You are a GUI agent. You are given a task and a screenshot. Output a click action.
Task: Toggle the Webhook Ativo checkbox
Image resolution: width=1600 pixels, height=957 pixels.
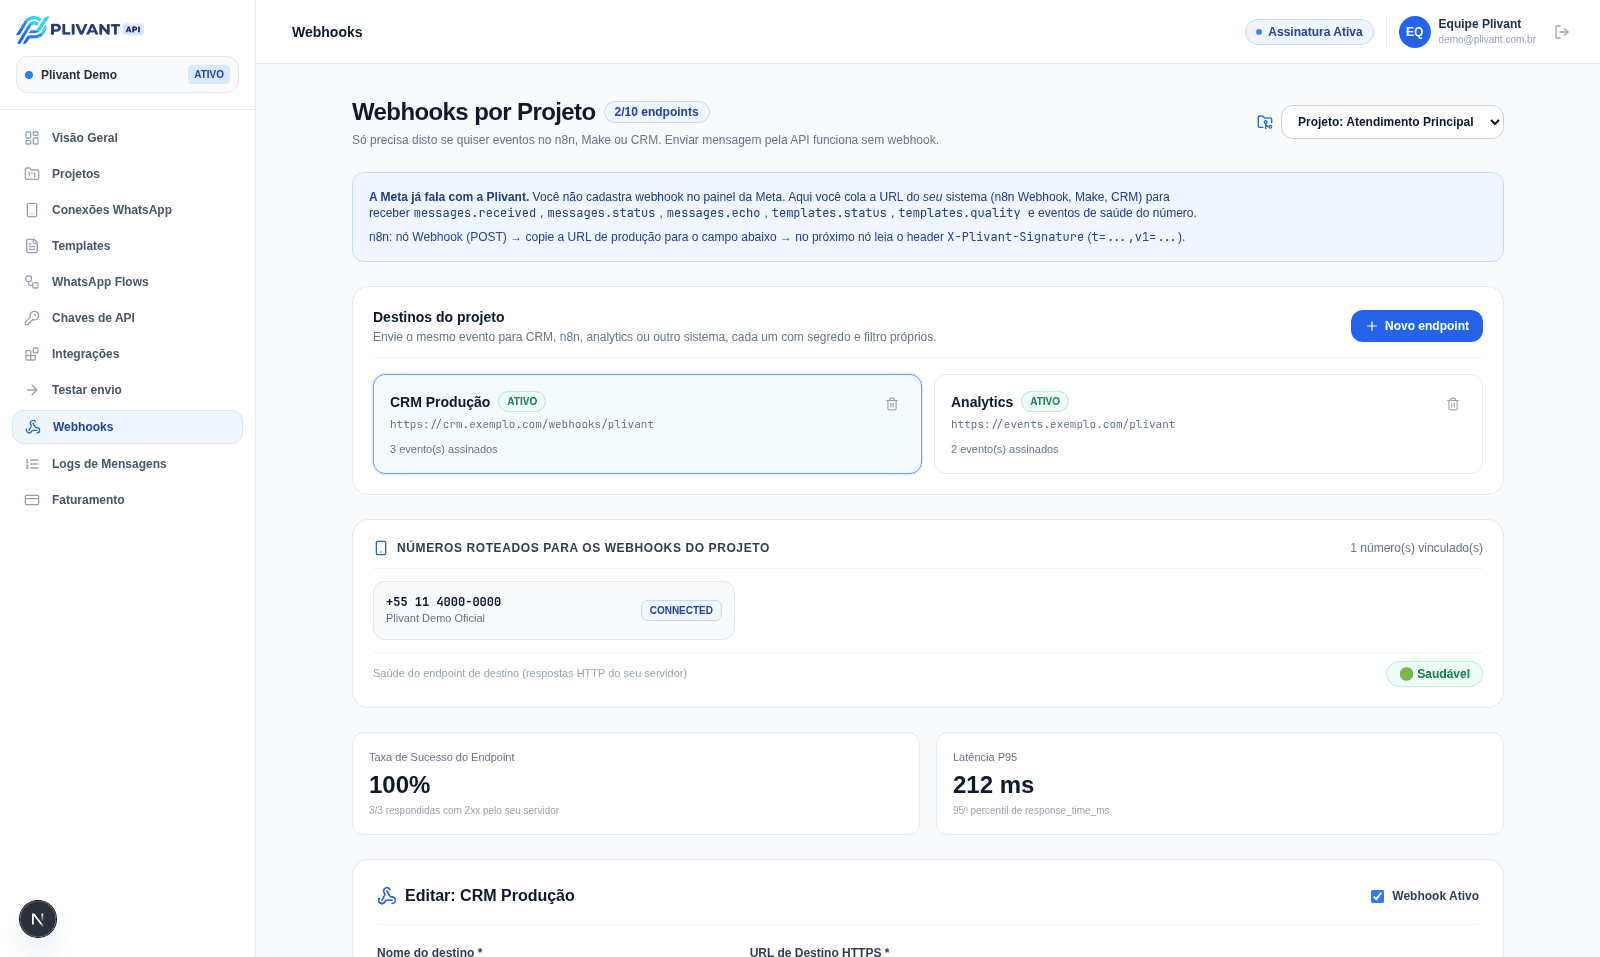[x=1377, y=896]
